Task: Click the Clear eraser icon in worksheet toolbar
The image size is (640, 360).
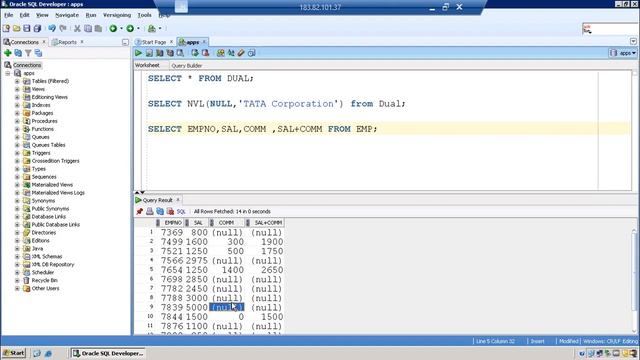Action: click(241, 53)
